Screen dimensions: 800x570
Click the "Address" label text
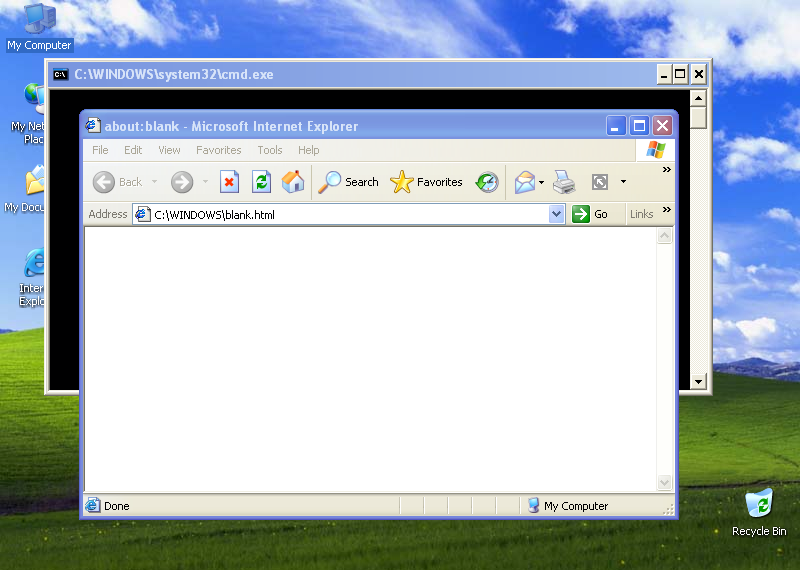(108, 214)
